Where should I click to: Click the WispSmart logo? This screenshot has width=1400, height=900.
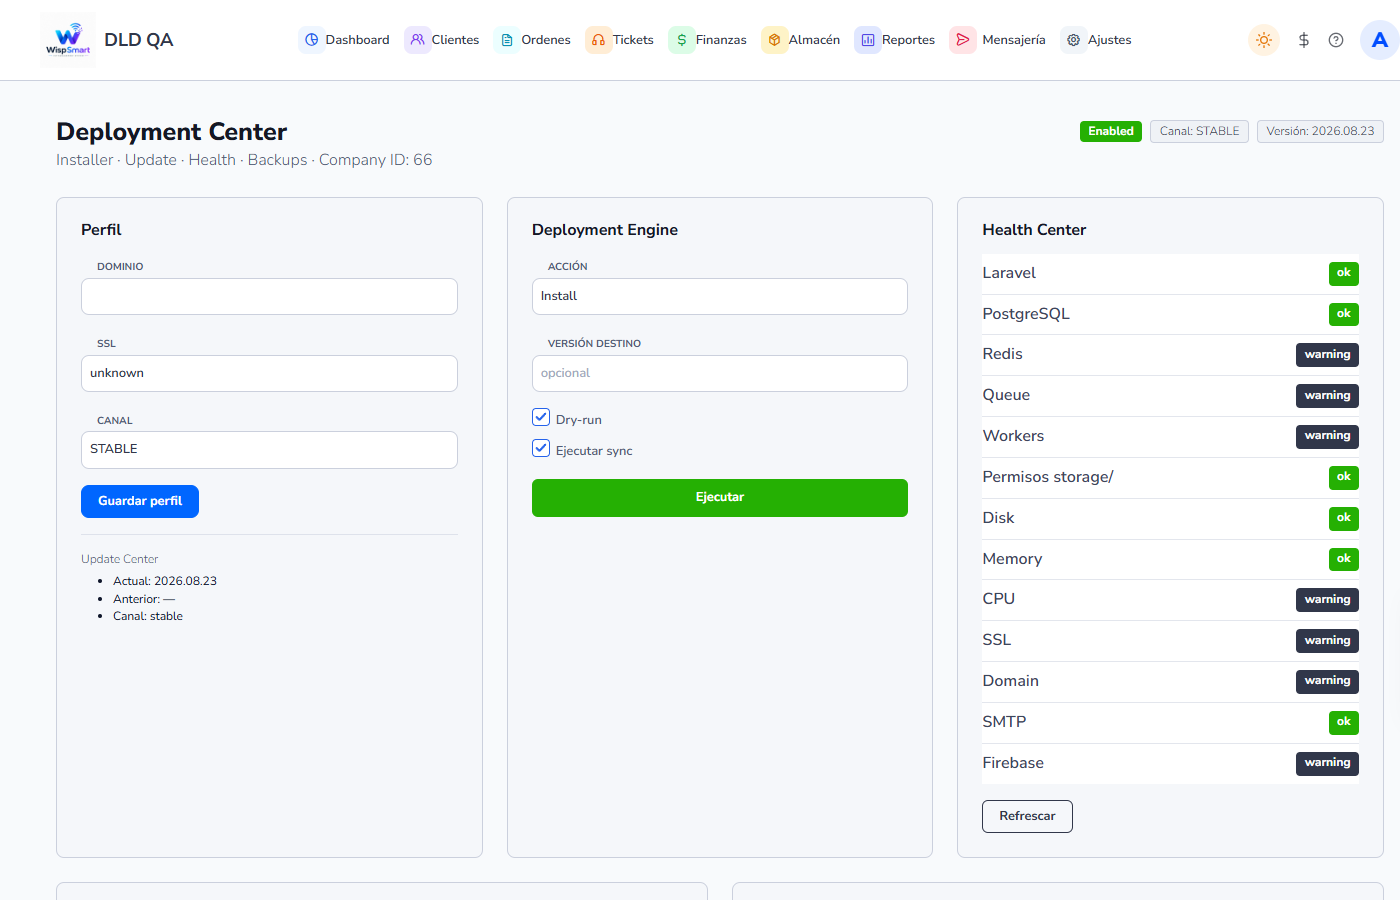(68, 40)
